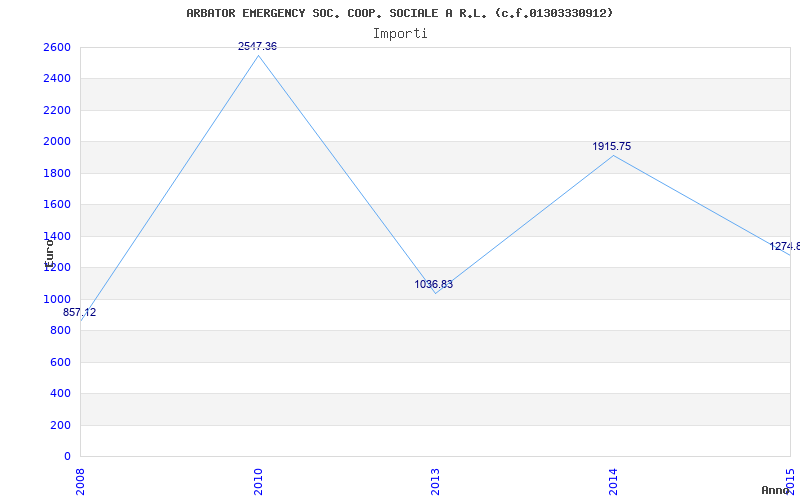The image size is (800, 500).
Task: Click the 2015 x-axis label
Action: pyautogui.click(x=791, y=482)
